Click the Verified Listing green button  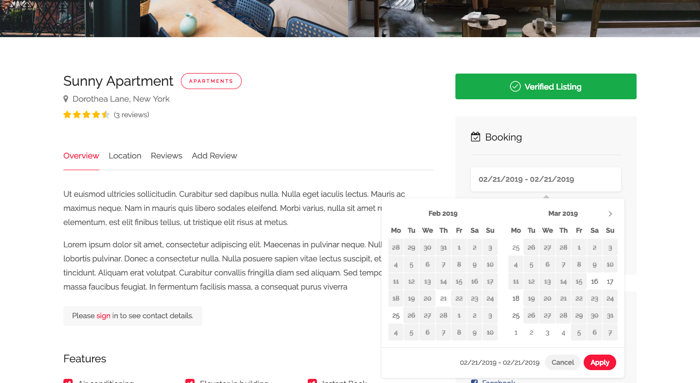(x=546, y=87)
